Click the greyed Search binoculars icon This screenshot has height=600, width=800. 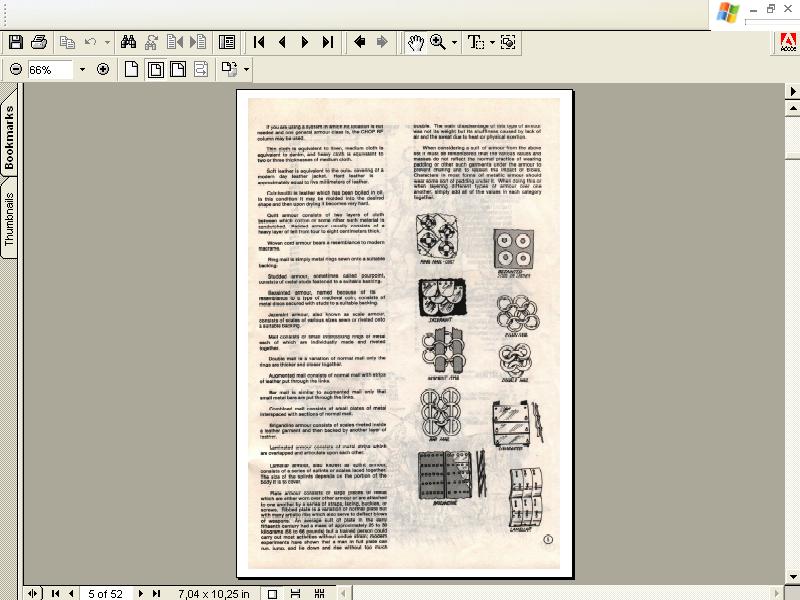click(x=151, y=42)
